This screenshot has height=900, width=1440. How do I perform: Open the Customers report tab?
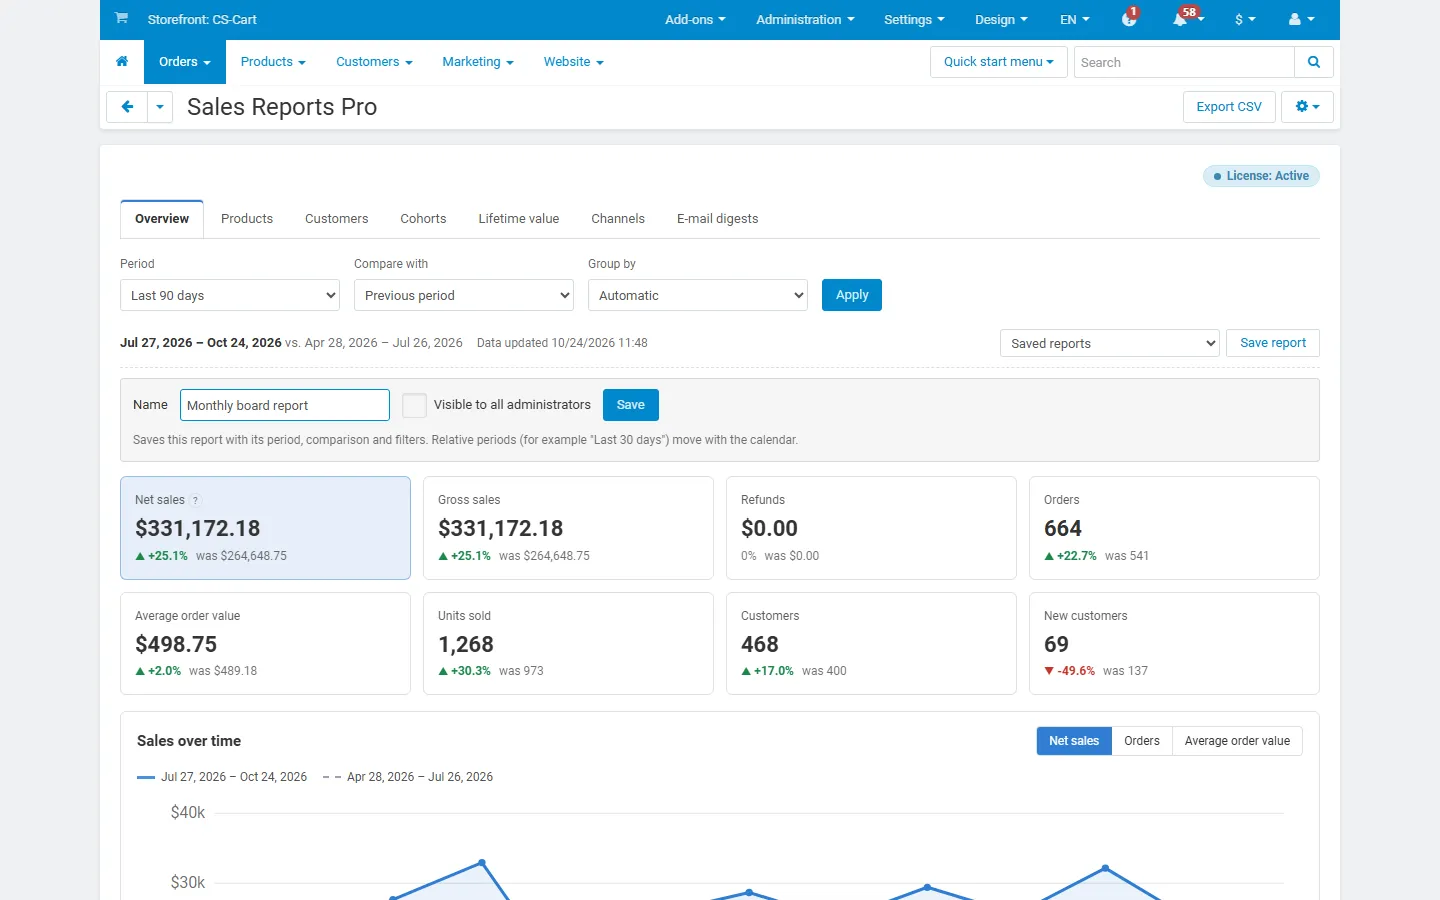pos(336,219)
